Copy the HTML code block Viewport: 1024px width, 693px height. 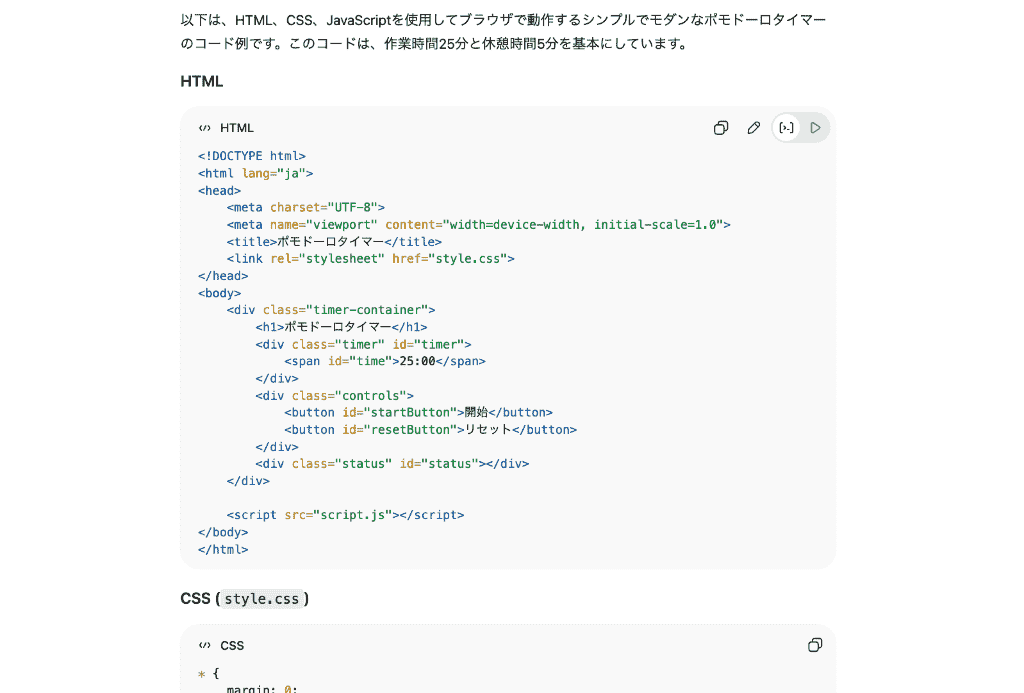pyautogui.click(x=720, y=128)
